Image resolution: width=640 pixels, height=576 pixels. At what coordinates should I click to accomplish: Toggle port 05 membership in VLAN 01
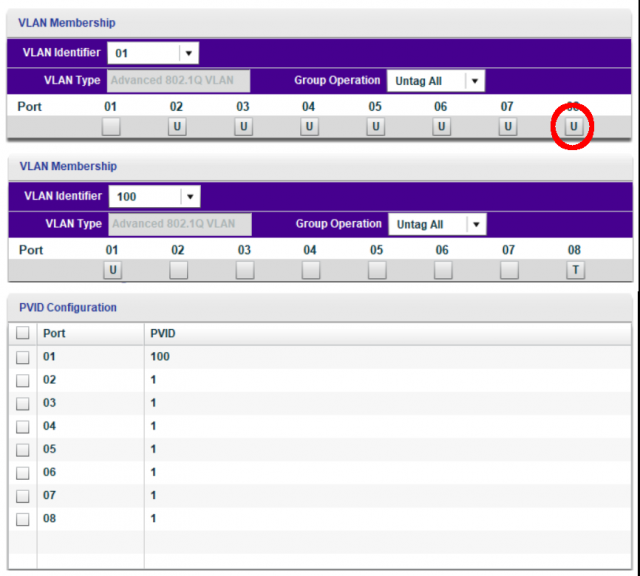375,126
